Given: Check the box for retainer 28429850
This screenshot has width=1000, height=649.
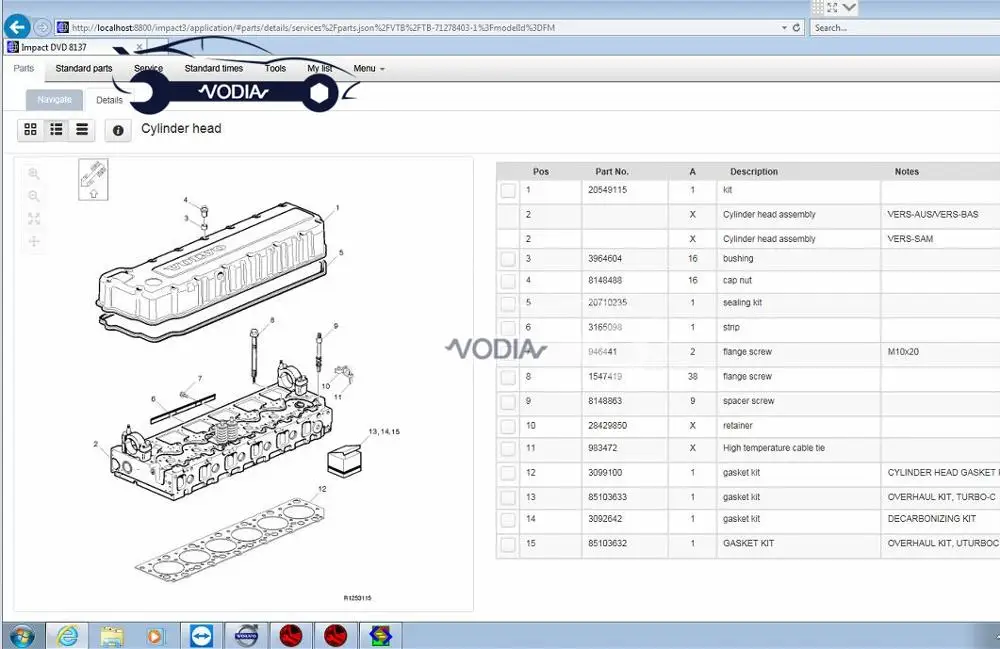Looking at the screenshot, I should pyautogui.click(x=508, y=426).
